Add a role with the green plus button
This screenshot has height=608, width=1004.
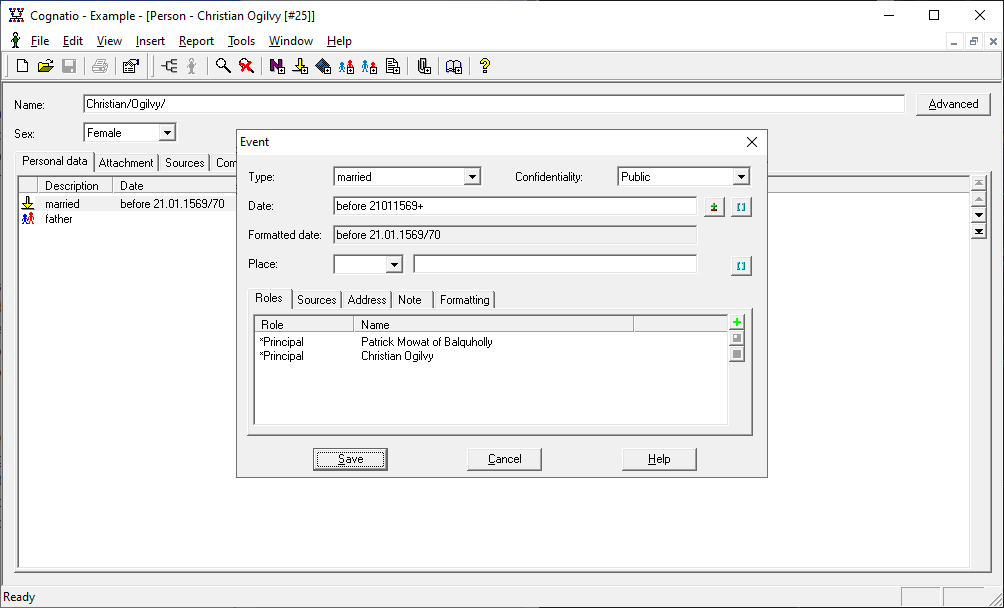point(737,322)
